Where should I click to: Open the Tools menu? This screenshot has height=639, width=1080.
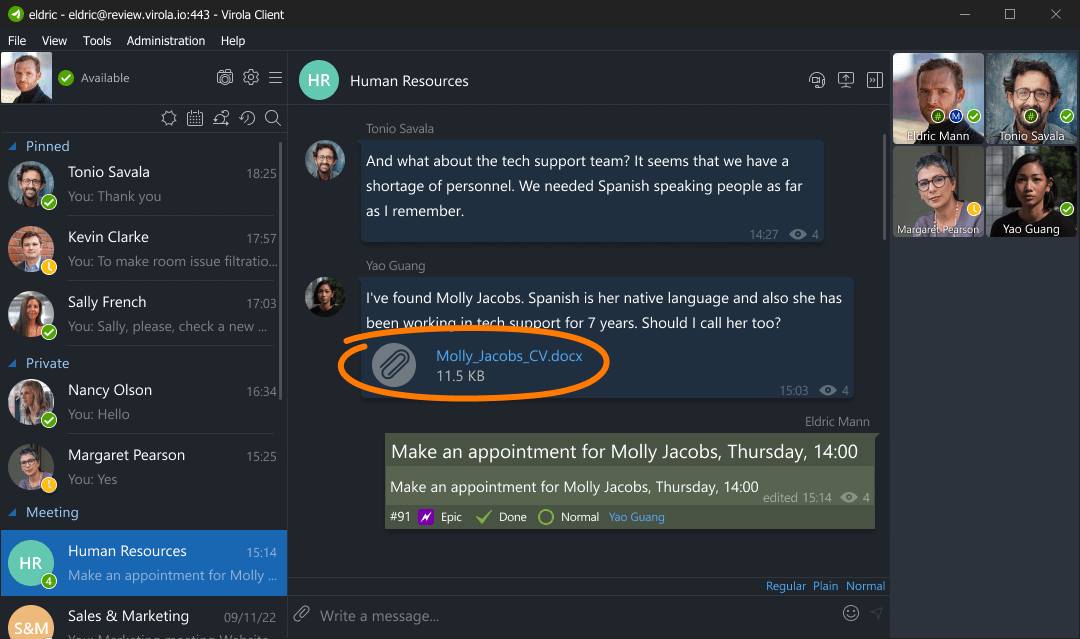tap(96, 41)
